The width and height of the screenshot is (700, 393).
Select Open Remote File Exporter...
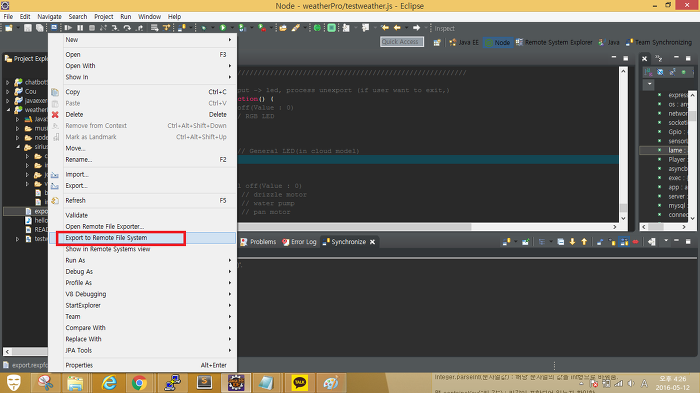pos(143,226)
